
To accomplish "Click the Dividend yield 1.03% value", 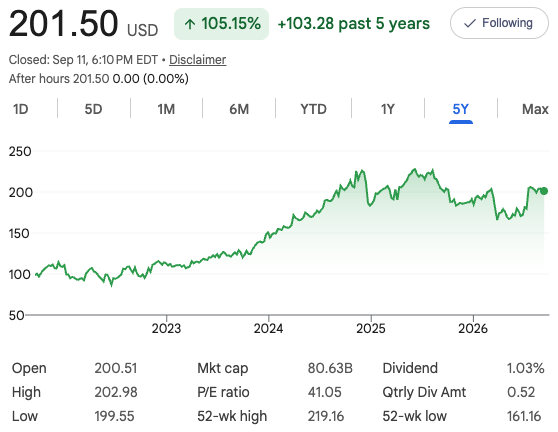I will pyautogui.click(x=526, y=368).
